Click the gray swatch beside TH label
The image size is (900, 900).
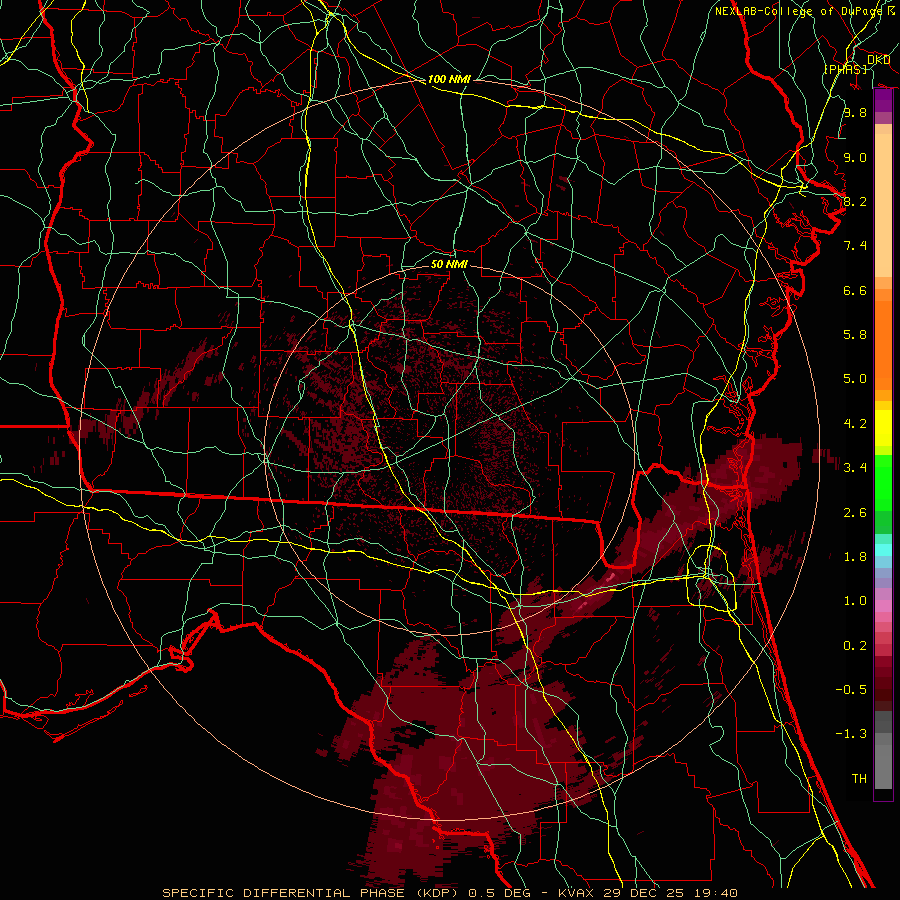point(883,776)
